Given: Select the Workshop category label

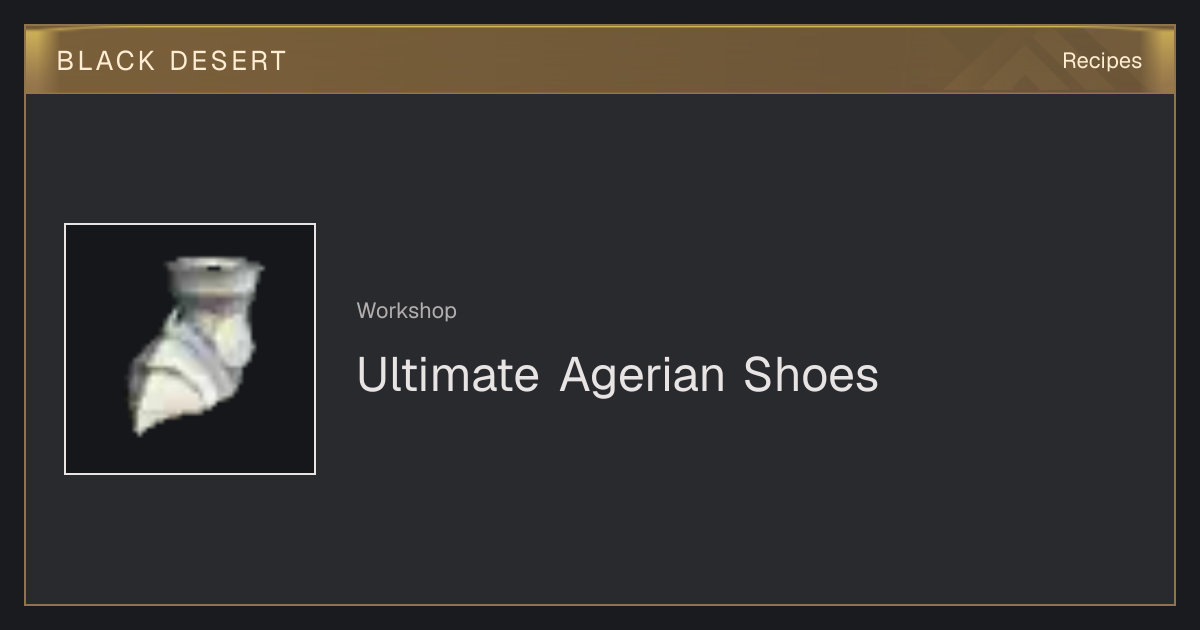Looking at the screenshot, I should pos(407,311).
